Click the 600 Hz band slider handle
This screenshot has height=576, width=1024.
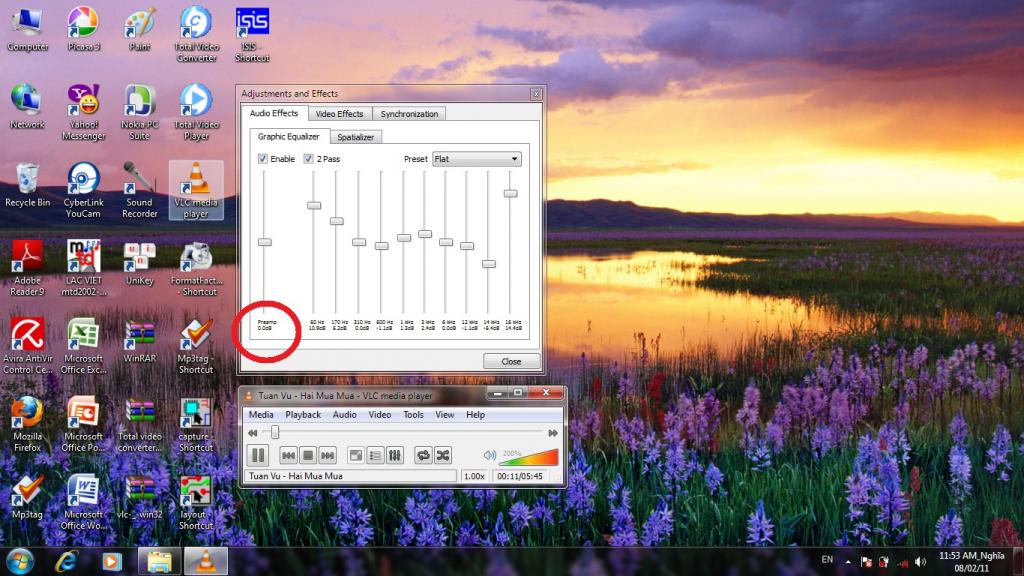(x=381, y=246)
